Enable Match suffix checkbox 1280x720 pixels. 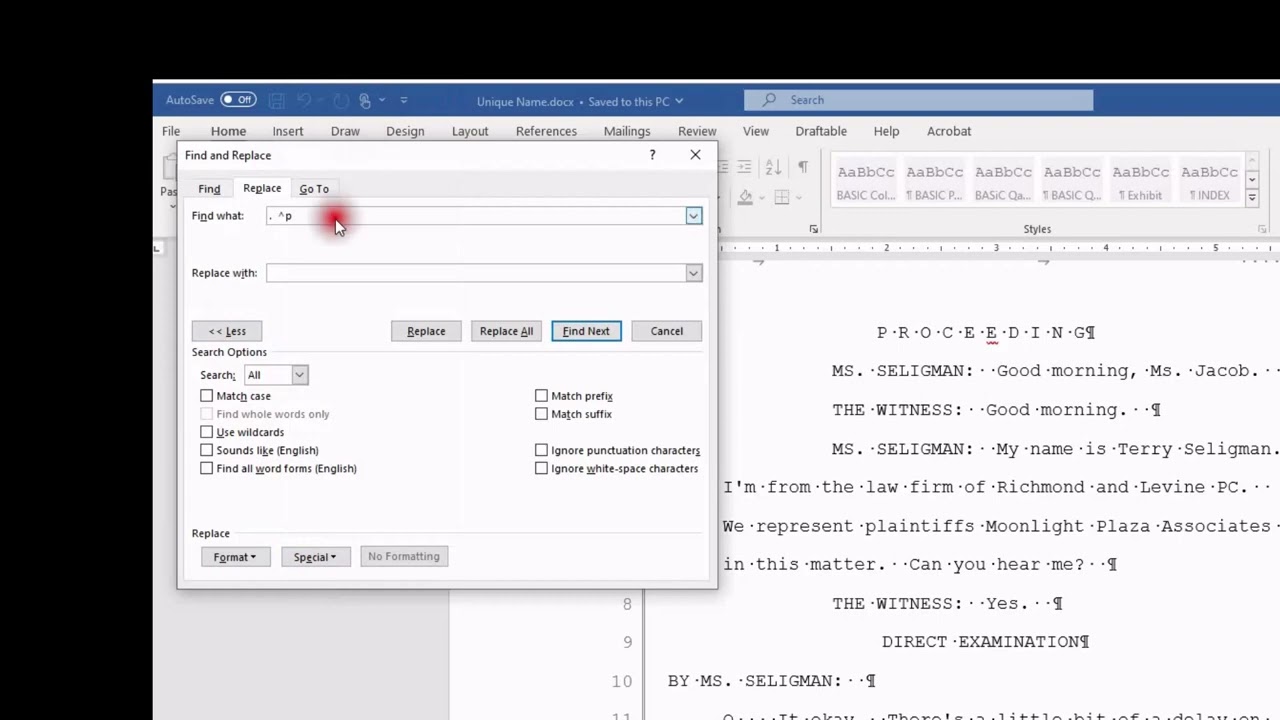tap(541, 414)
